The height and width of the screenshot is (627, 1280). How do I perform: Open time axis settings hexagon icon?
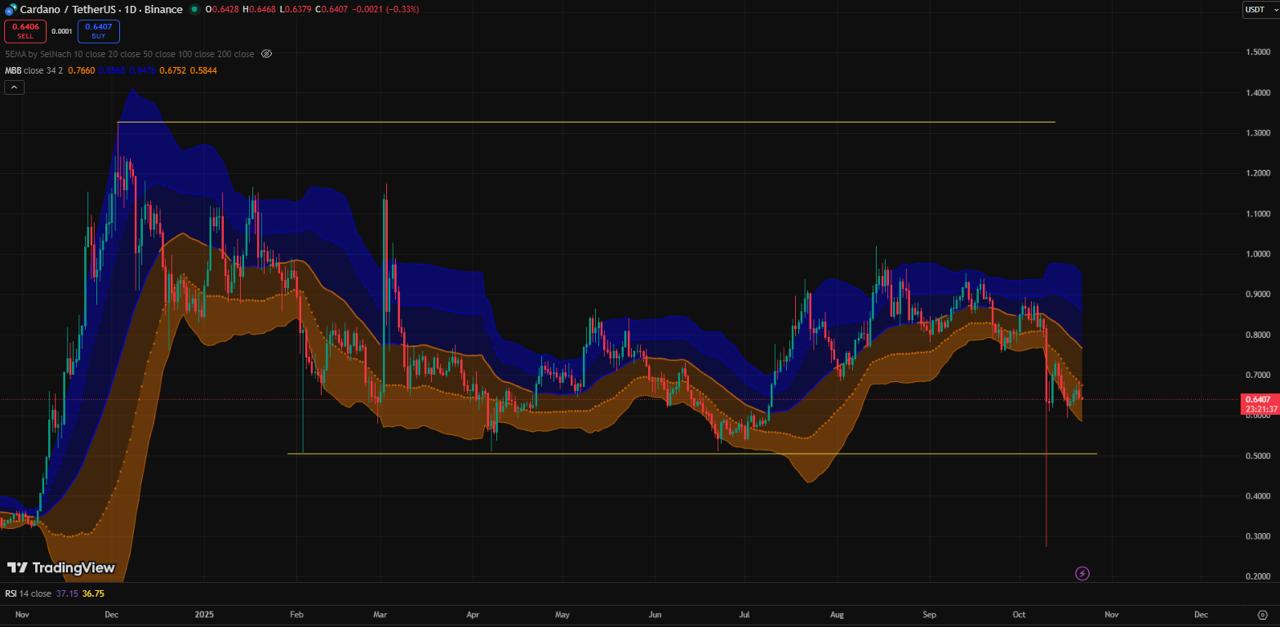click(x=1262, y=615)
